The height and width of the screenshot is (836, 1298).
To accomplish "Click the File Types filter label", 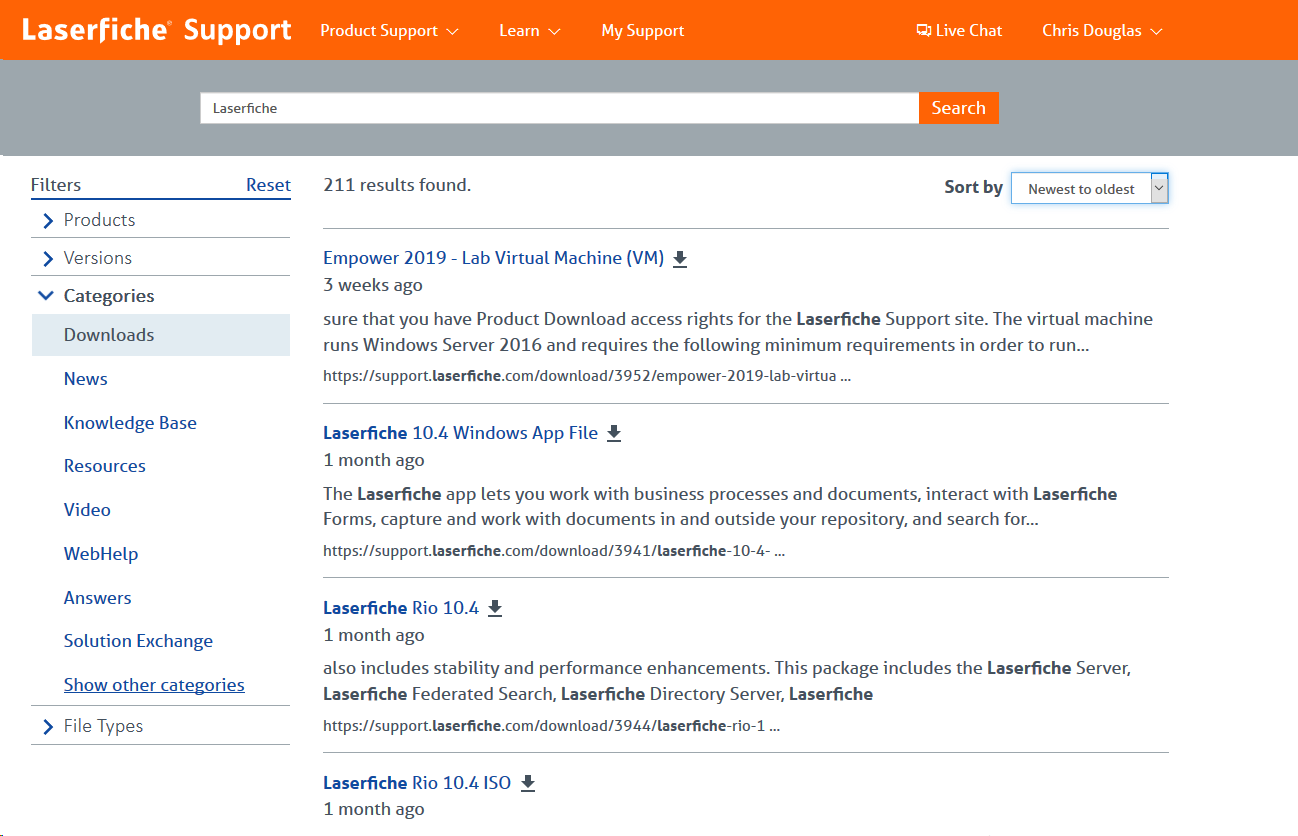I will click(103, 726).
